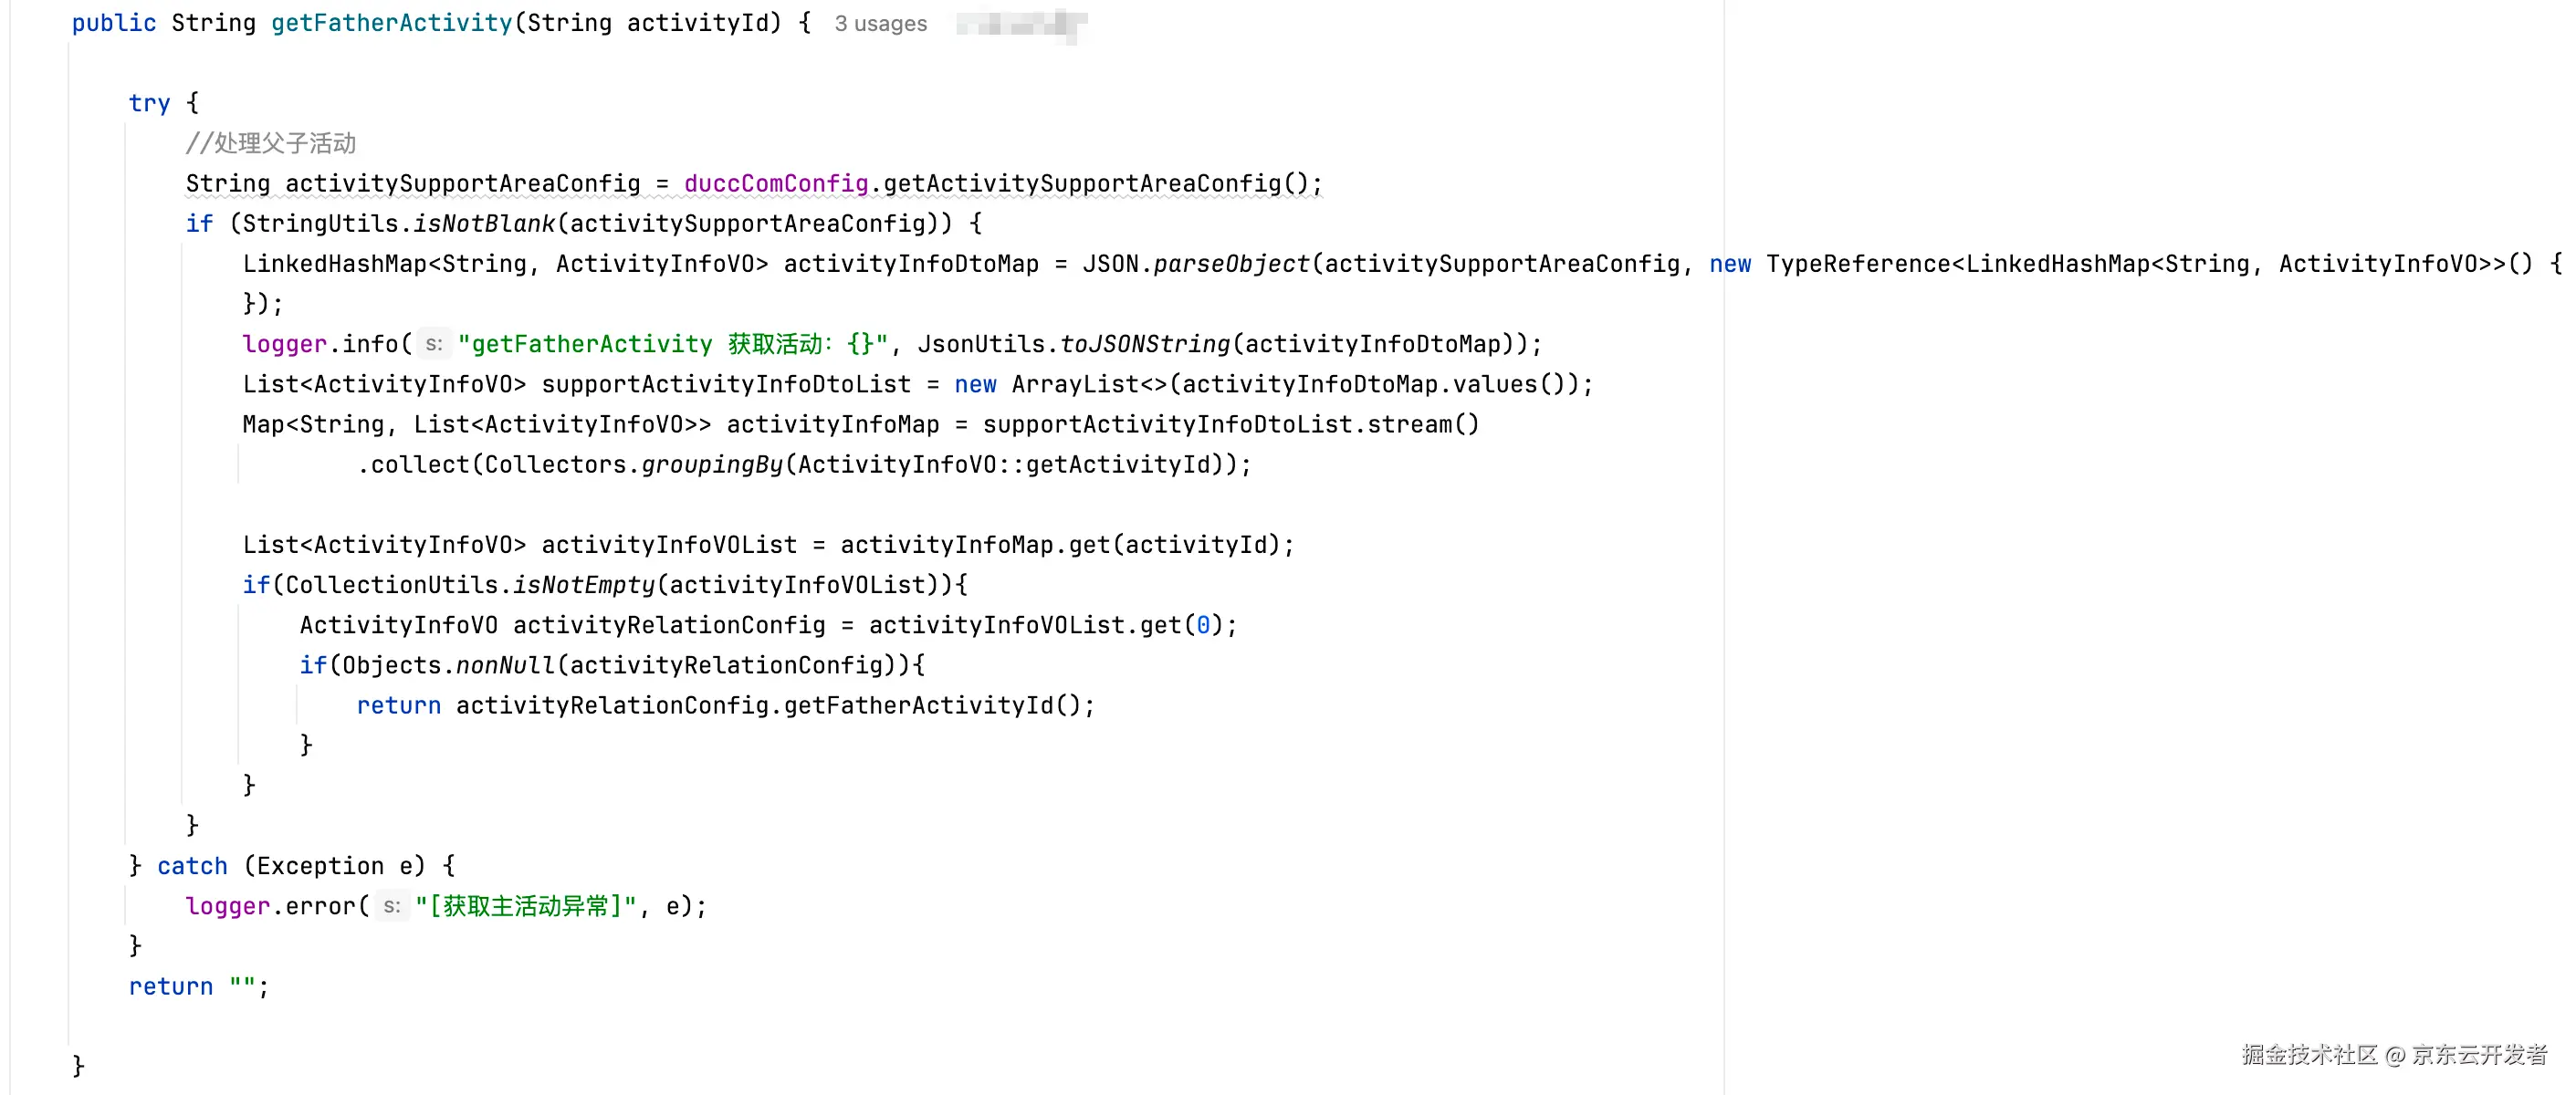Image resolution: width=2576 pixels, height=1095 pixels.
Task: Click the TypeReference class name
Action: point(1857,264)
